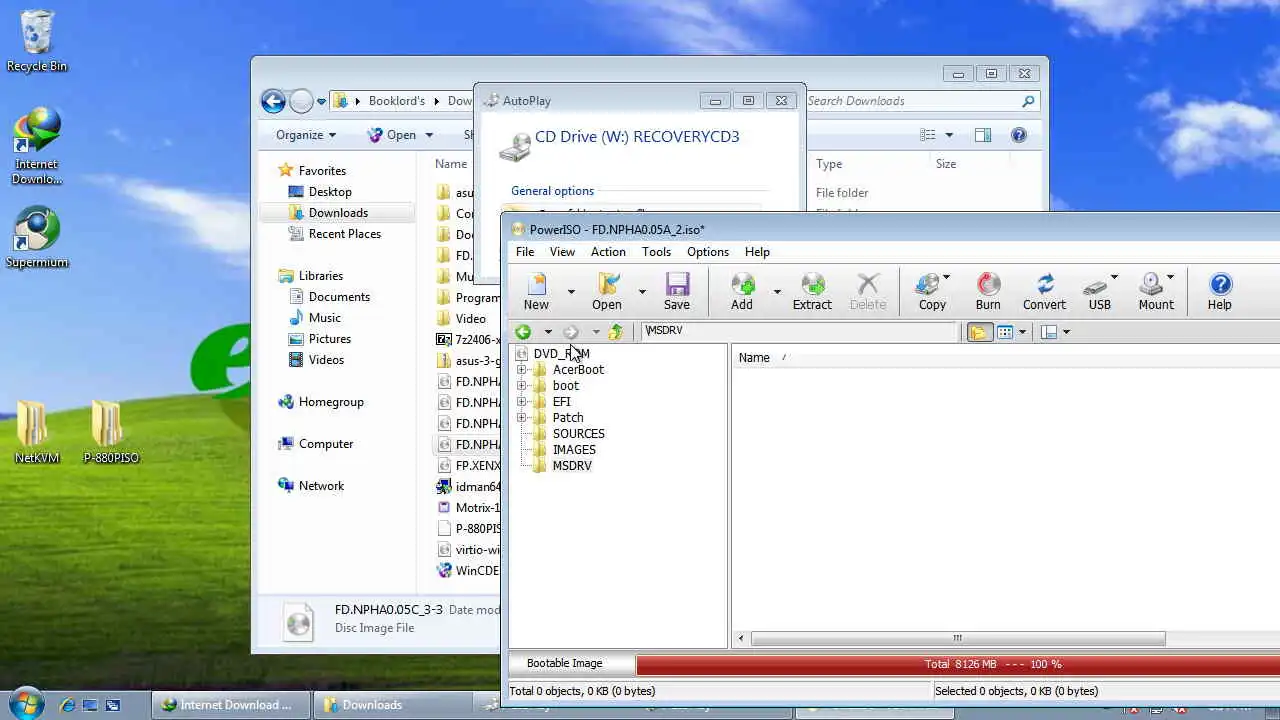Click the file list view mode icon
The height and width of the screenshot is (720, 1280).
[1005, 332]
